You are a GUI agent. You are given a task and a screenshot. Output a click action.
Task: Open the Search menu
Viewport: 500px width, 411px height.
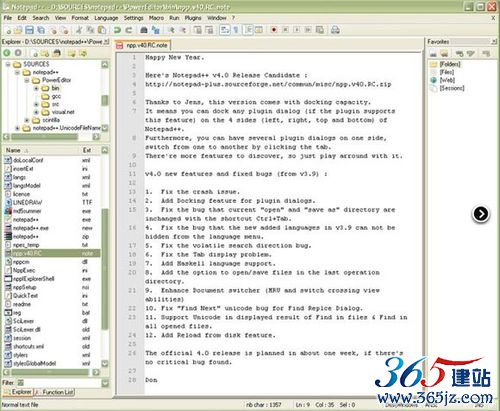[41, 18]
